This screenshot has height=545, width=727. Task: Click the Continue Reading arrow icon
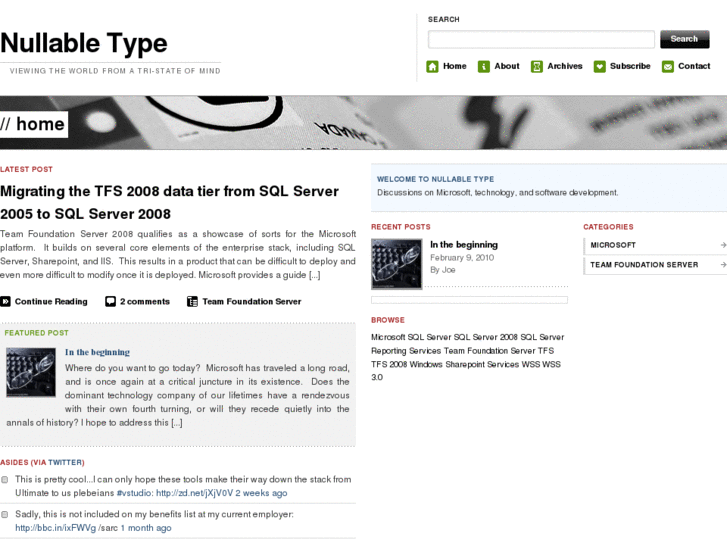click(x=5, y=301)
